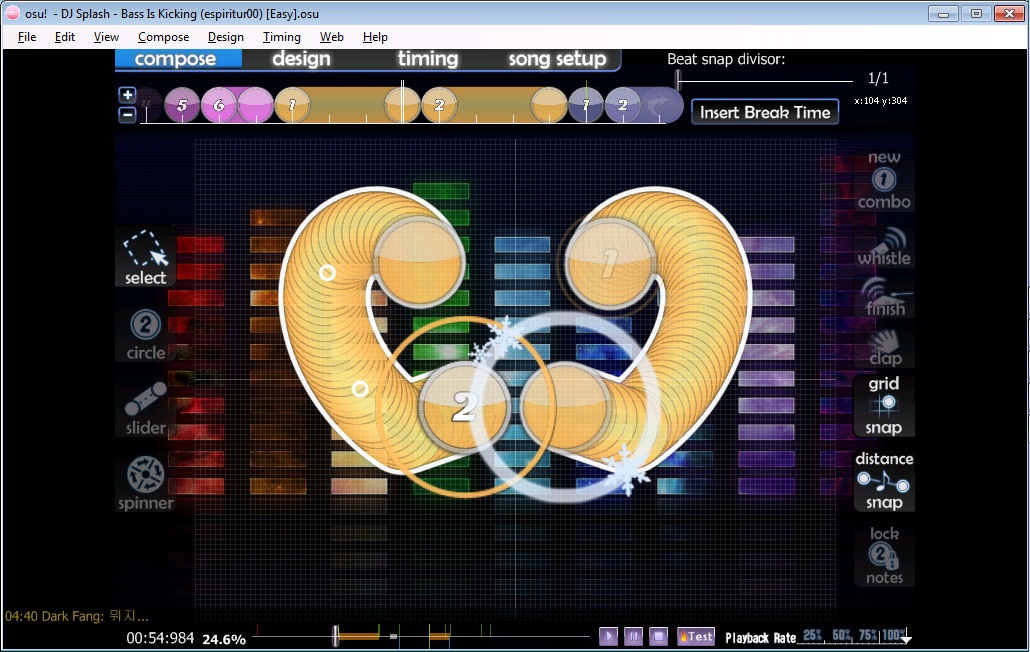Set playback rate to 50%
Viewport: 1030px width, 652px height.
(x=841, y=635)
